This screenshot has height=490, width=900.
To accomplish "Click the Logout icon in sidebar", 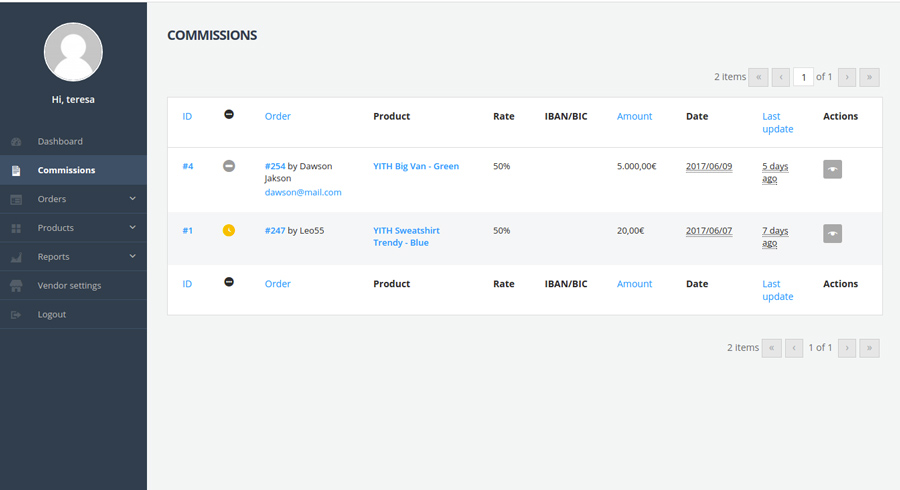I will [16, 315].
